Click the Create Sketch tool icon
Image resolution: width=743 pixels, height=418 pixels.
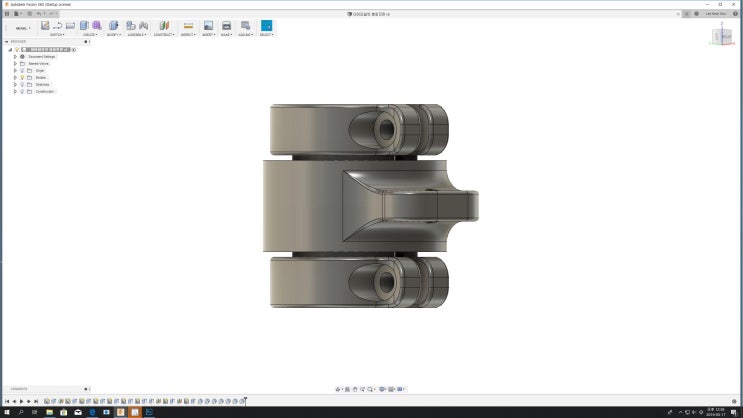click(x=45, y=26)
